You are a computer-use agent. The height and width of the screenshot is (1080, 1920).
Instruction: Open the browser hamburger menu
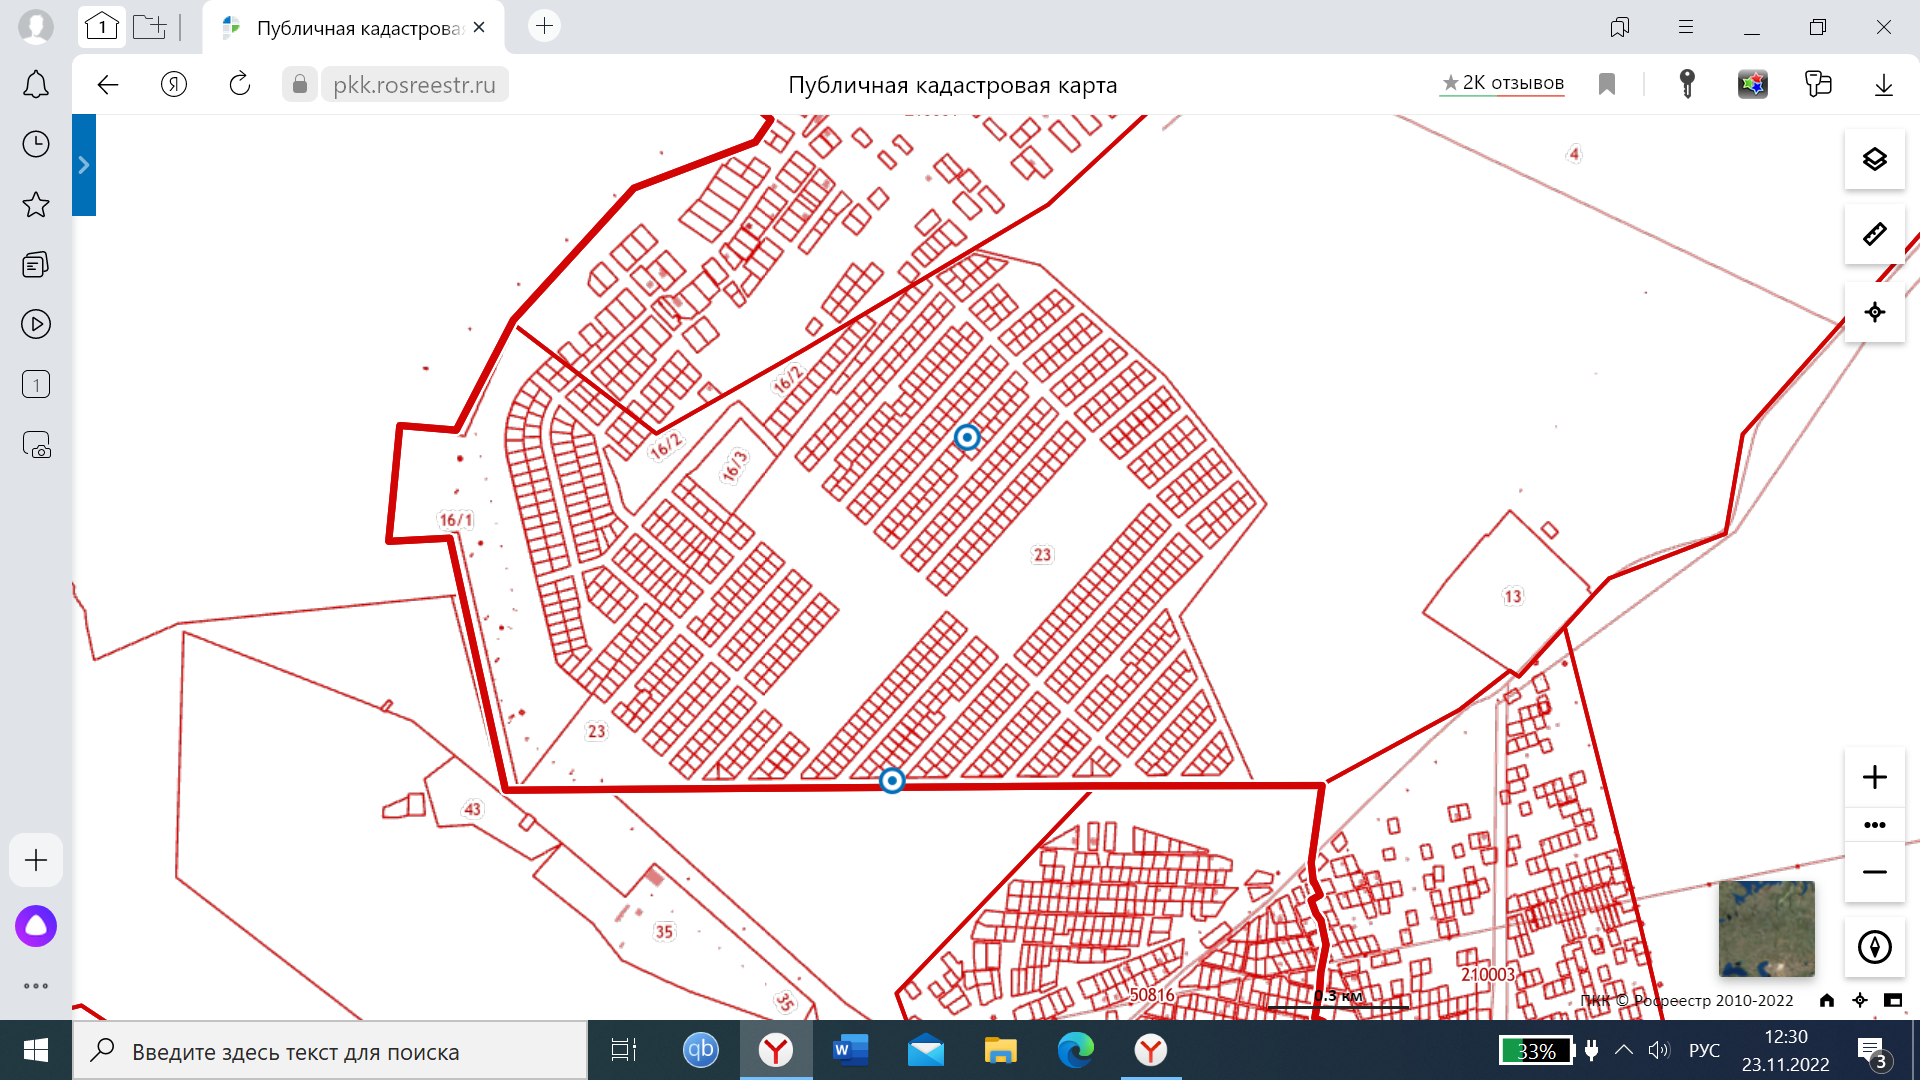coord(1685,27)
